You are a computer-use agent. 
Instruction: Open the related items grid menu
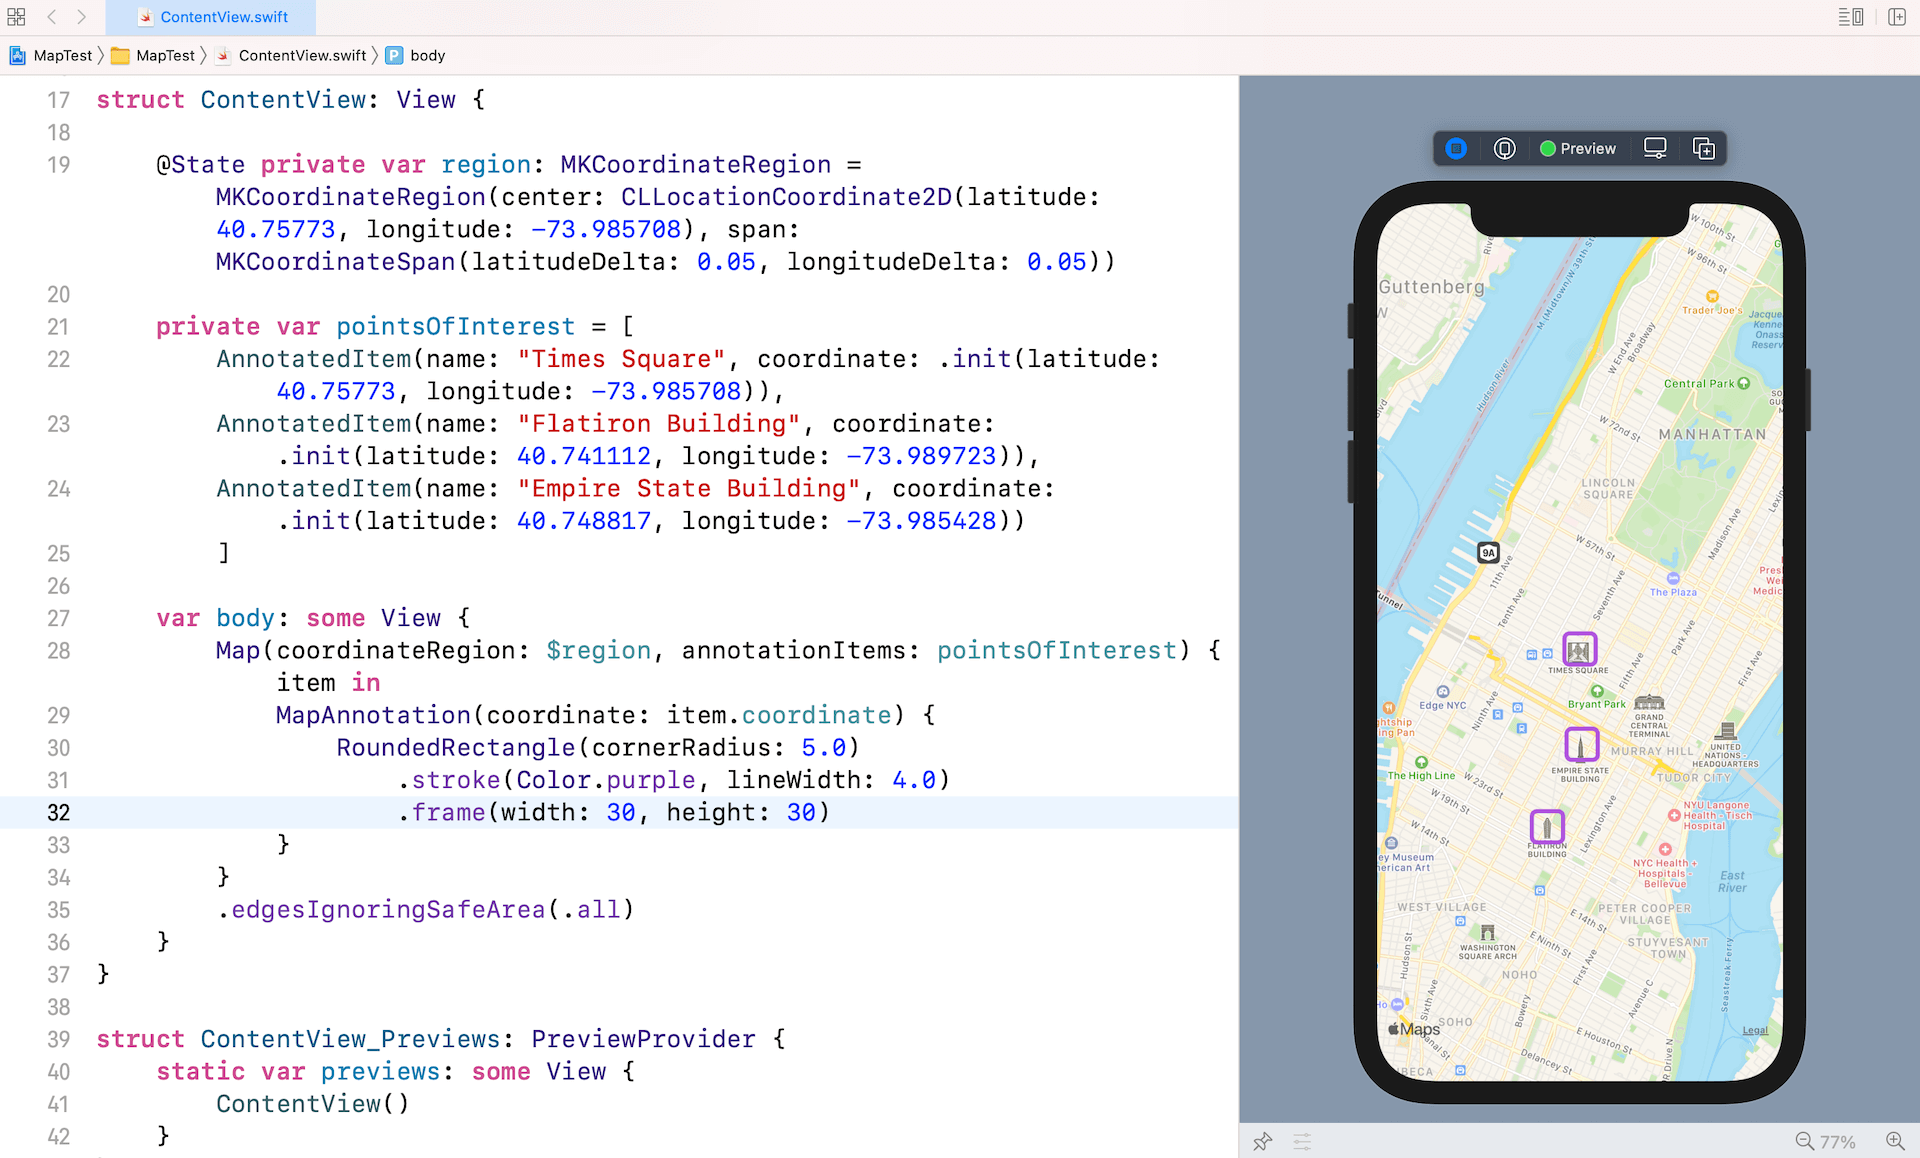(x=16, y=17)
